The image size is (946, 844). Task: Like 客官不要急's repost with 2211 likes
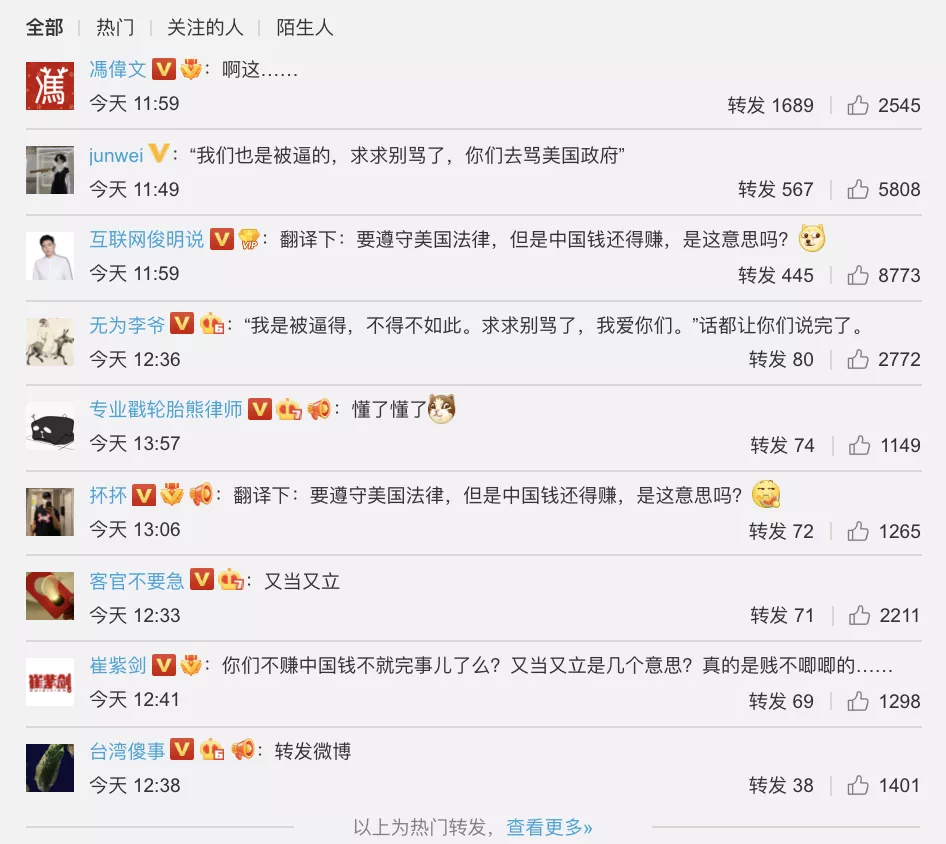[859, 615]
